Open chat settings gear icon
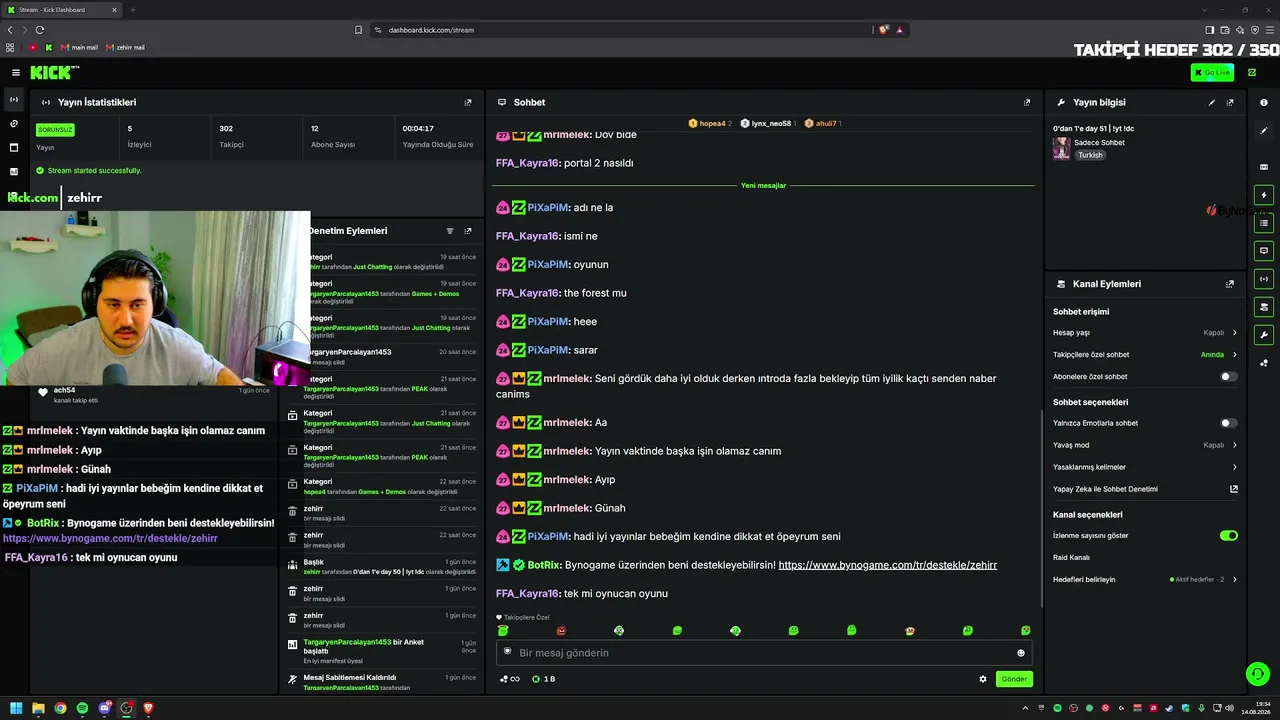 983,679
